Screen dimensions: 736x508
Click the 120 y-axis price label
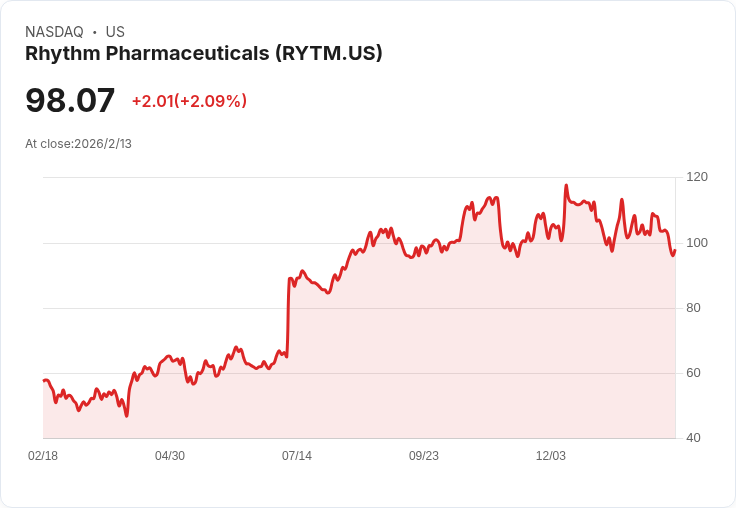click(x=697, y=177)
